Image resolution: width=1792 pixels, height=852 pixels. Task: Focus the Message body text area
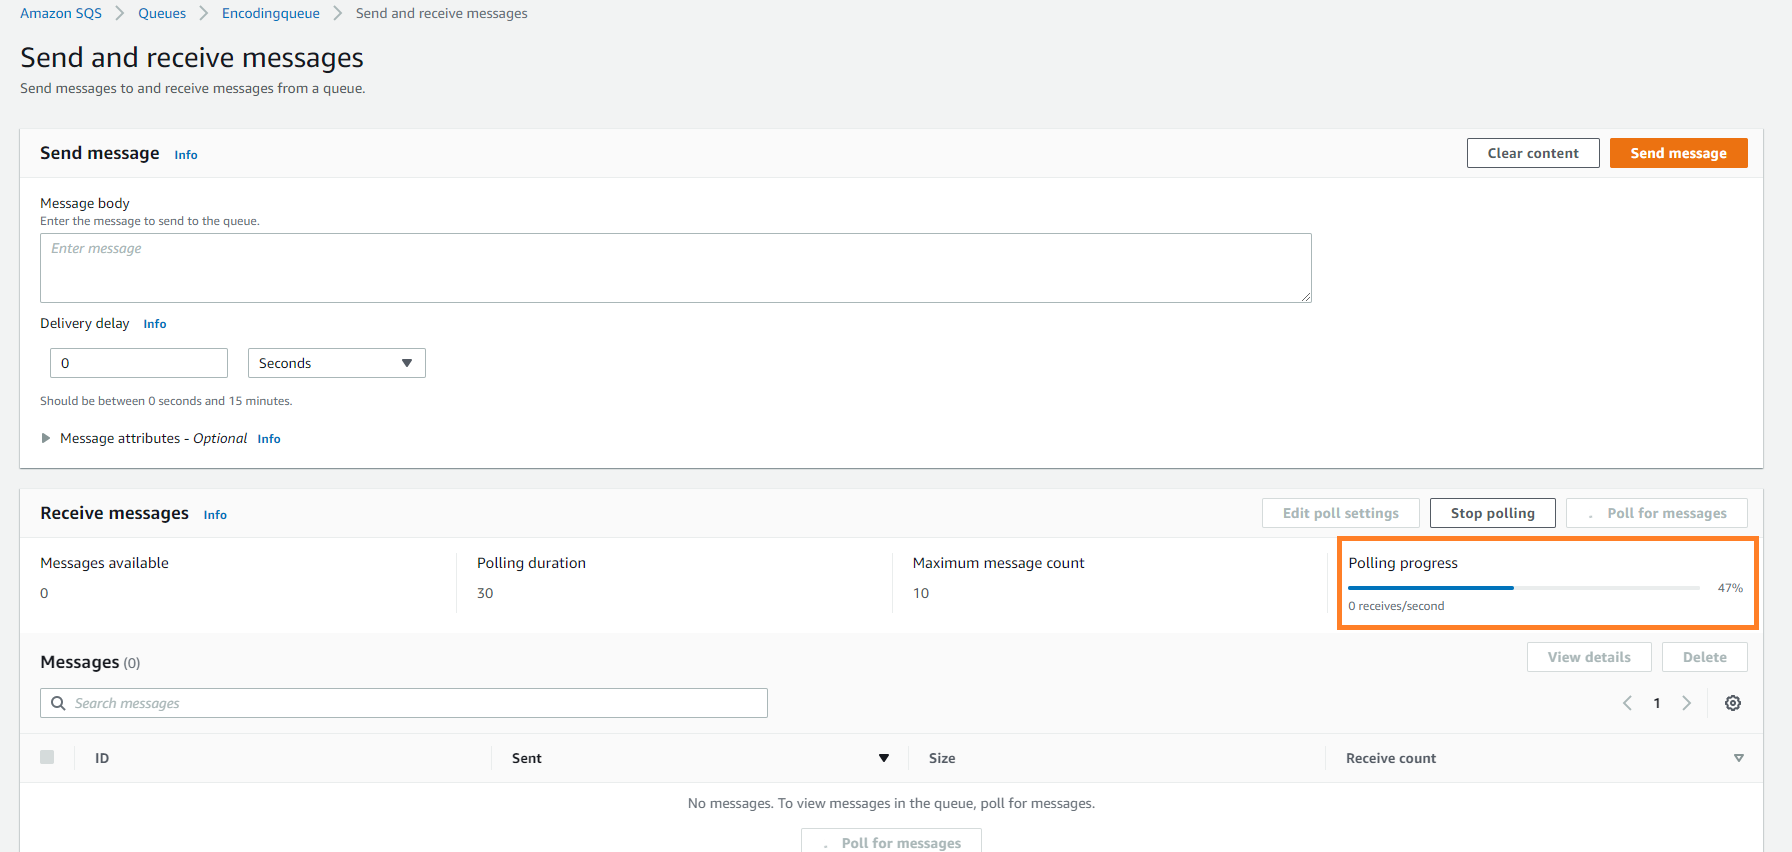click(x=675, y=268)
